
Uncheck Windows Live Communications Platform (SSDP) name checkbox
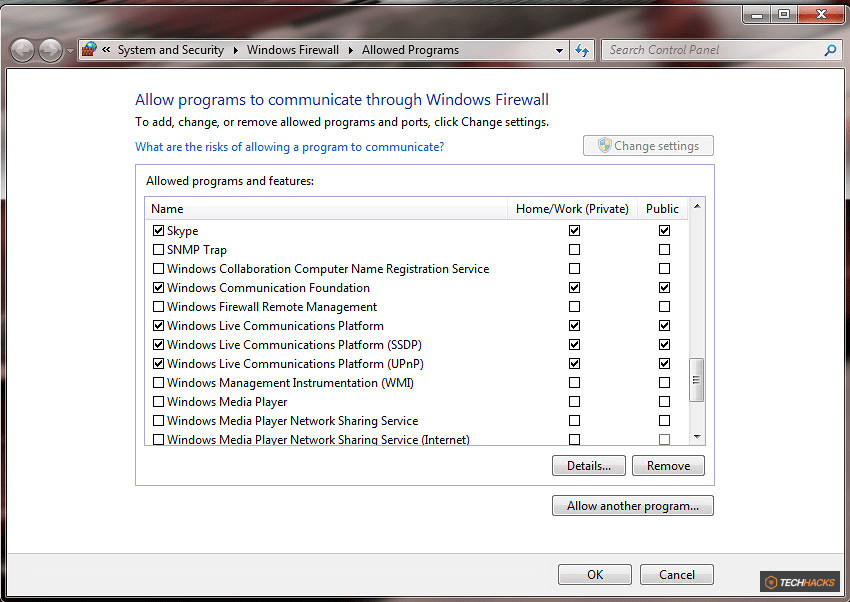point(158,345)
